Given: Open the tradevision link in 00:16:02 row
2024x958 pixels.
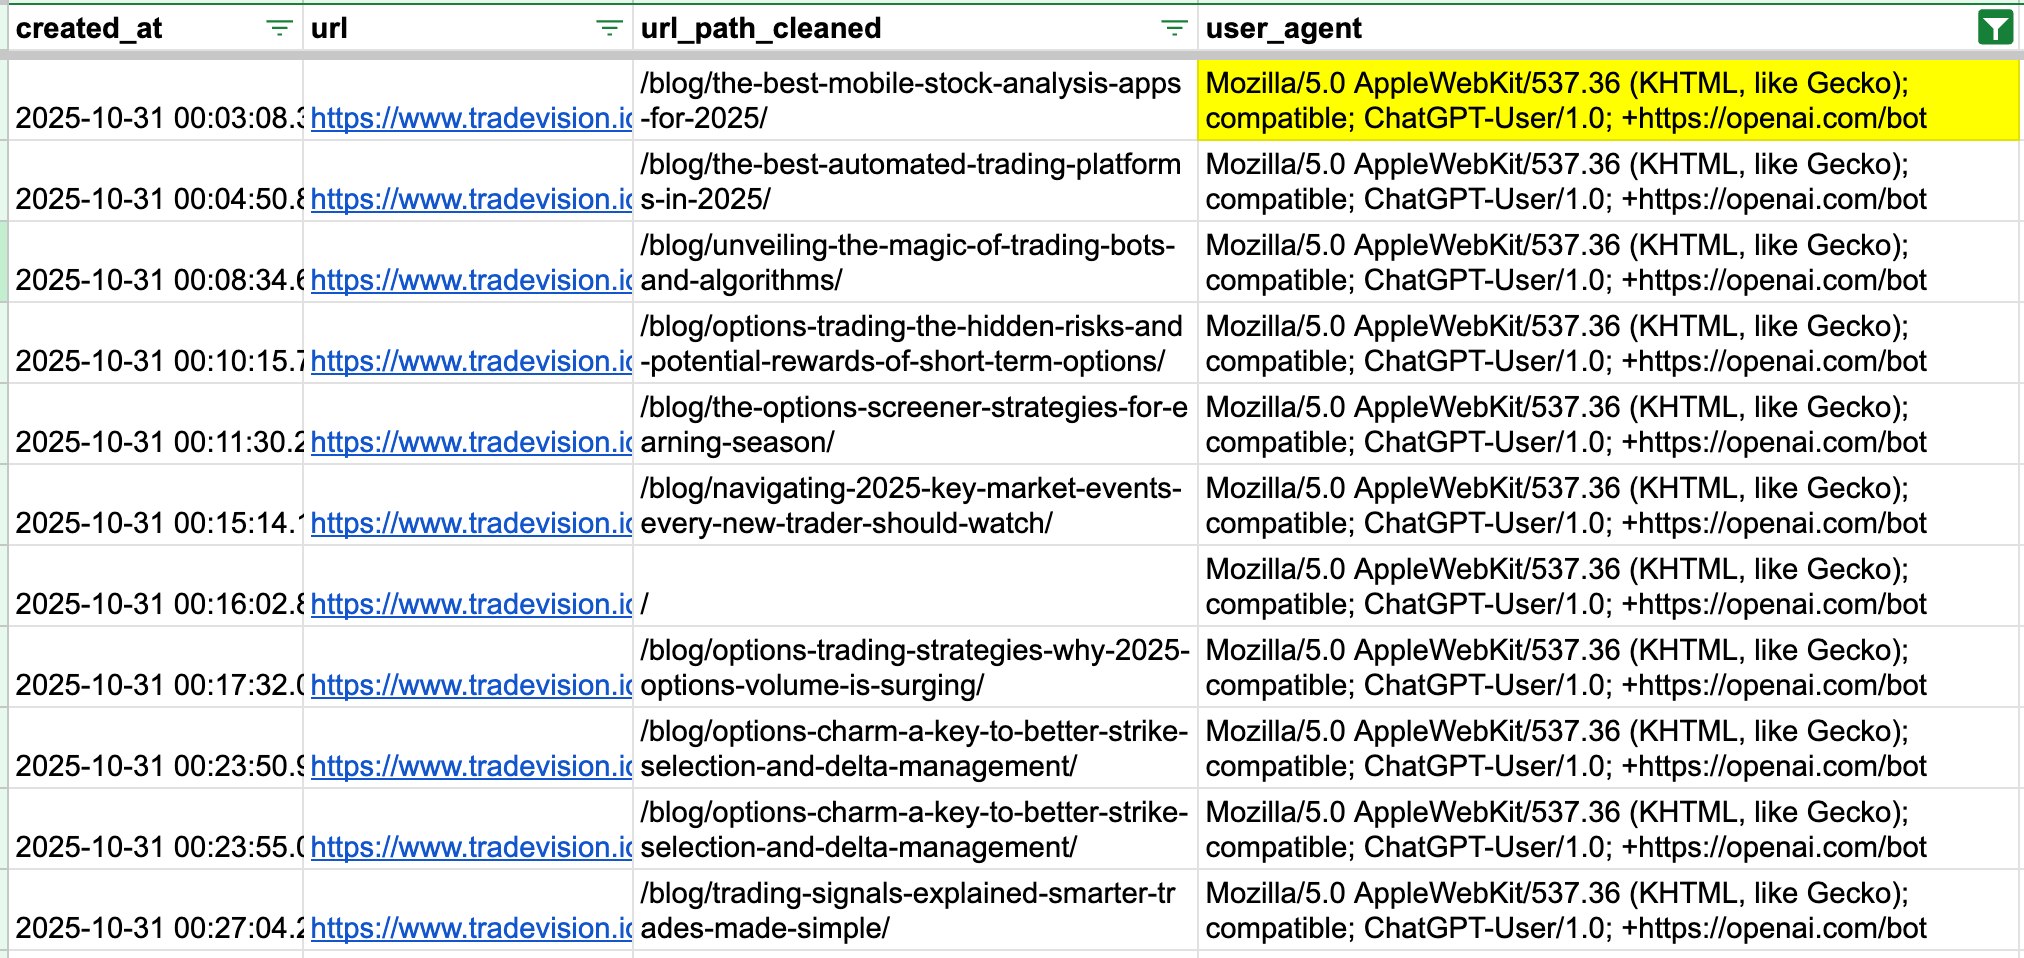Looking at the screenshot, I should pos(471,604).
